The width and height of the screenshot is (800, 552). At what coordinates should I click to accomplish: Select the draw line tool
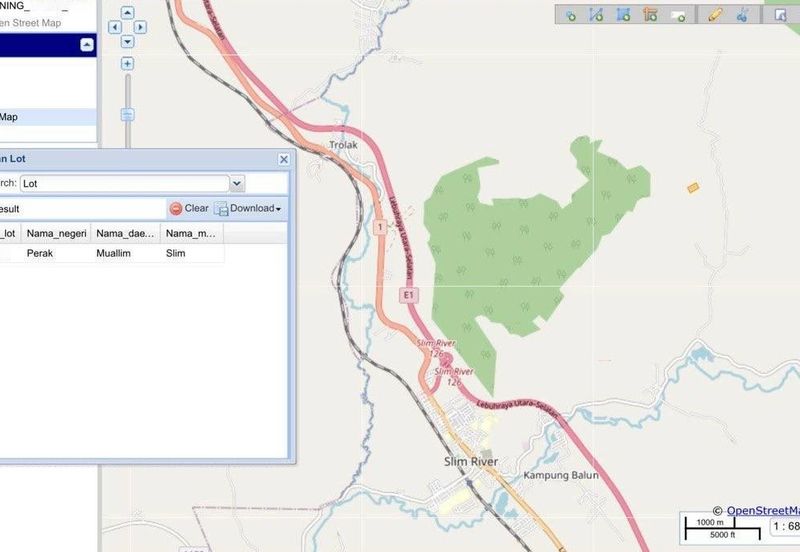click(596, 15)
